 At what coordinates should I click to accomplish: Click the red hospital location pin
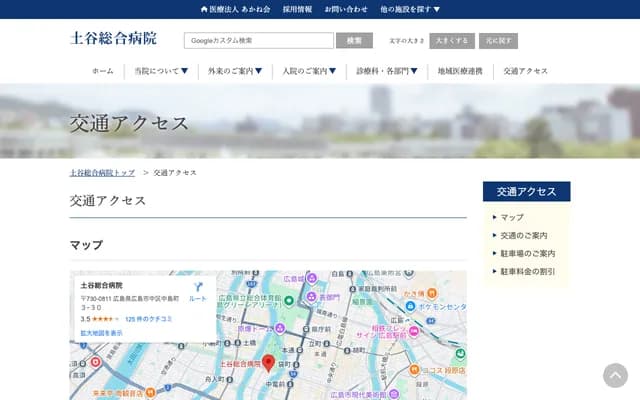click(x=268, y=363)
